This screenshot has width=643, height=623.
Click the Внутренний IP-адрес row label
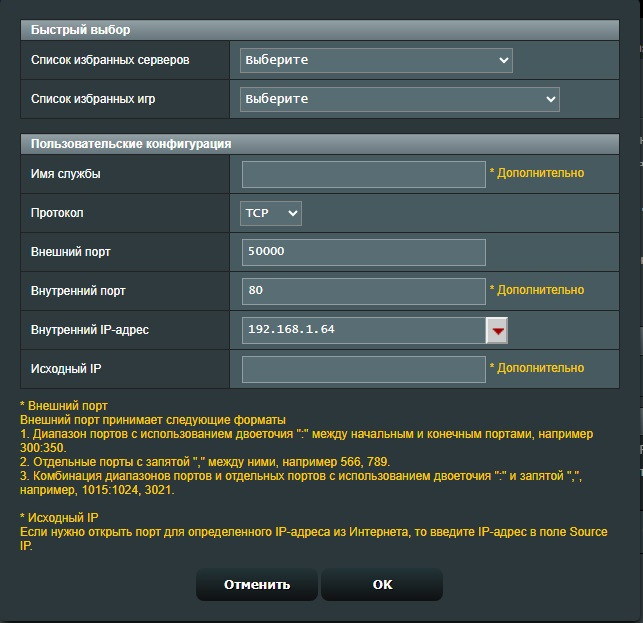[90, 330]
